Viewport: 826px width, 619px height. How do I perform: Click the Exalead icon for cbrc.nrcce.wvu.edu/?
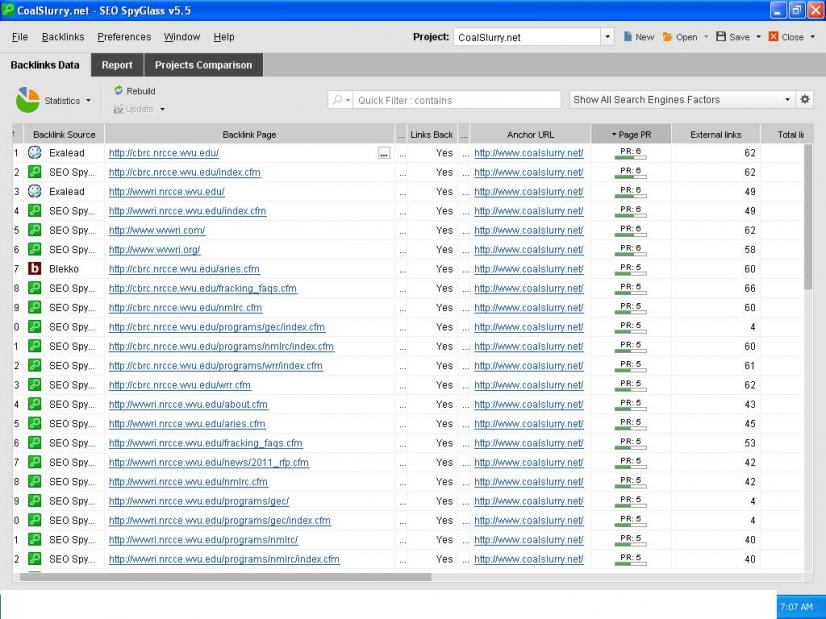coord(35,153)
